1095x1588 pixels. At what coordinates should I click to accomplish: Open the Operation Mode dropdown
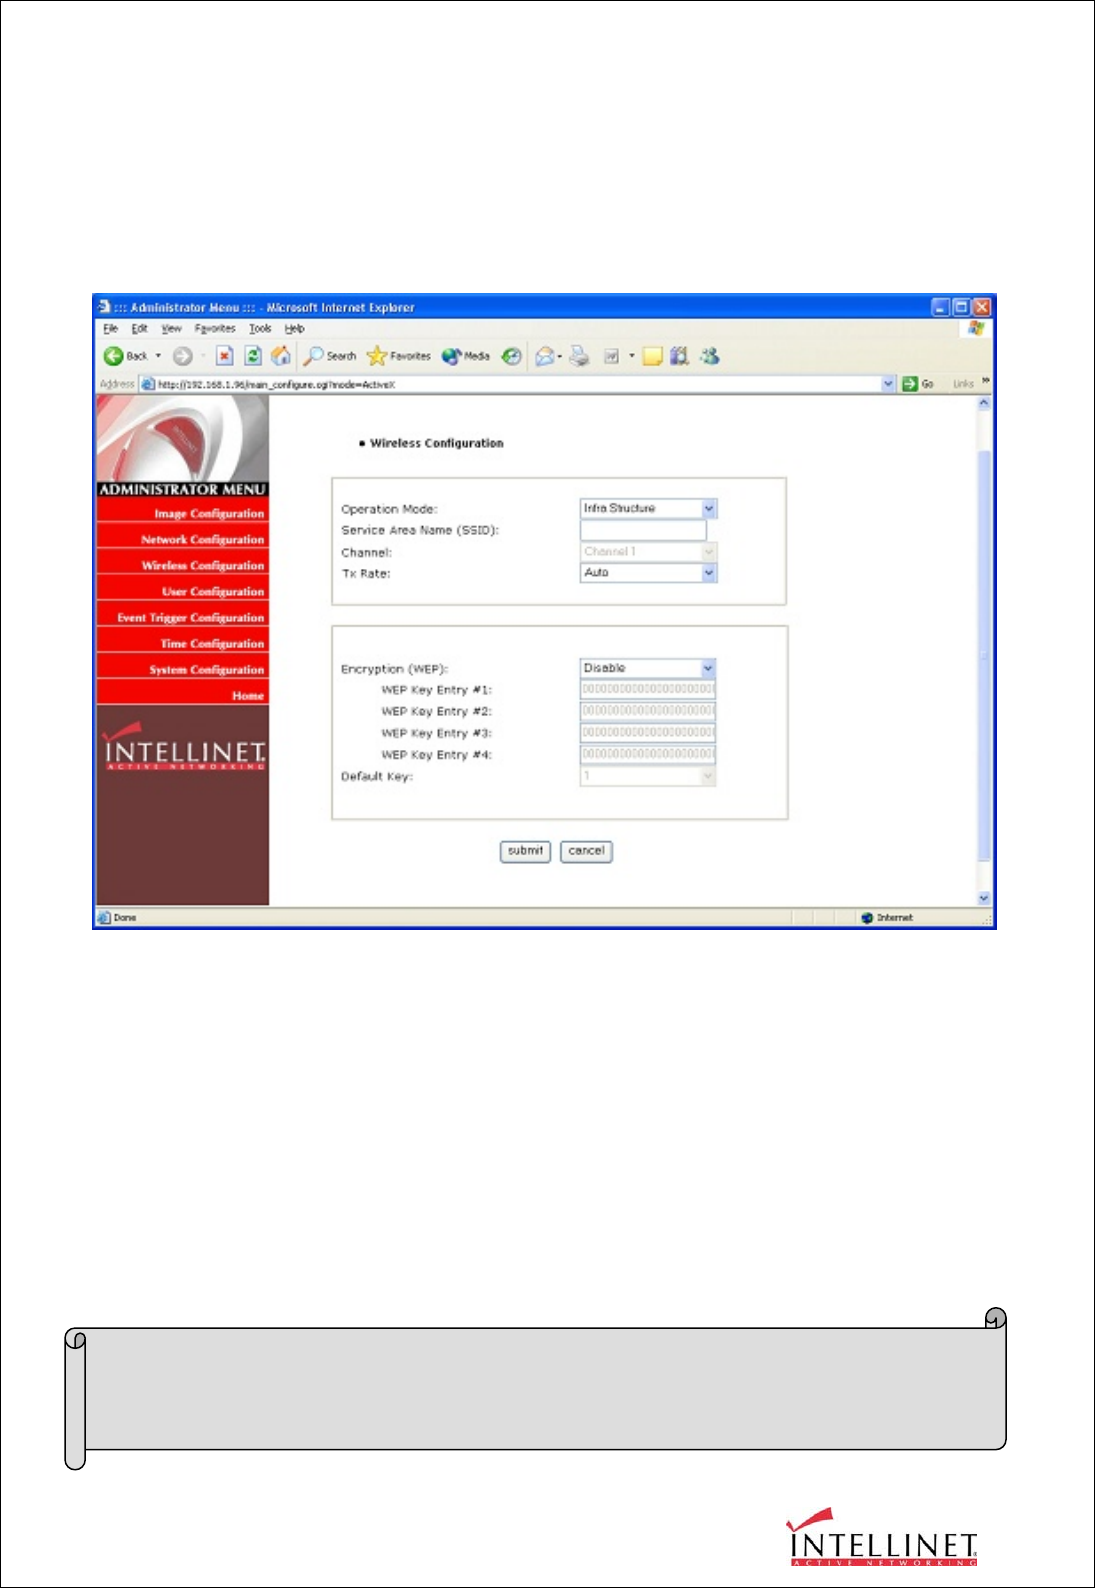click(709, 509)
